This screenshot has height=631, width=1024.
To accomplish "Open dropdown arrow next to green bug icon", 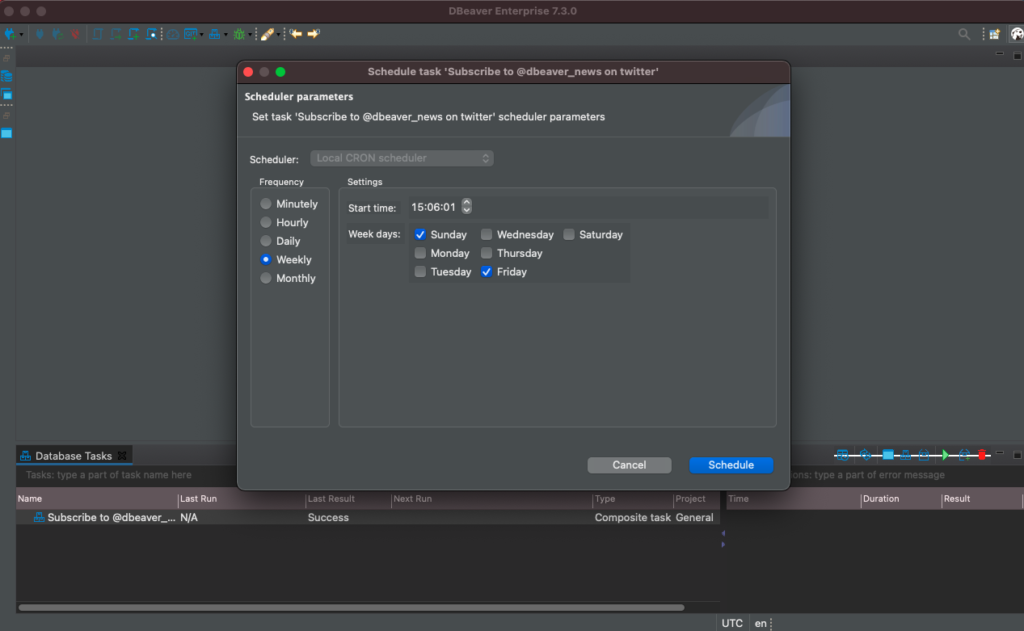I will pyautogui.click(x=250, y=35).
